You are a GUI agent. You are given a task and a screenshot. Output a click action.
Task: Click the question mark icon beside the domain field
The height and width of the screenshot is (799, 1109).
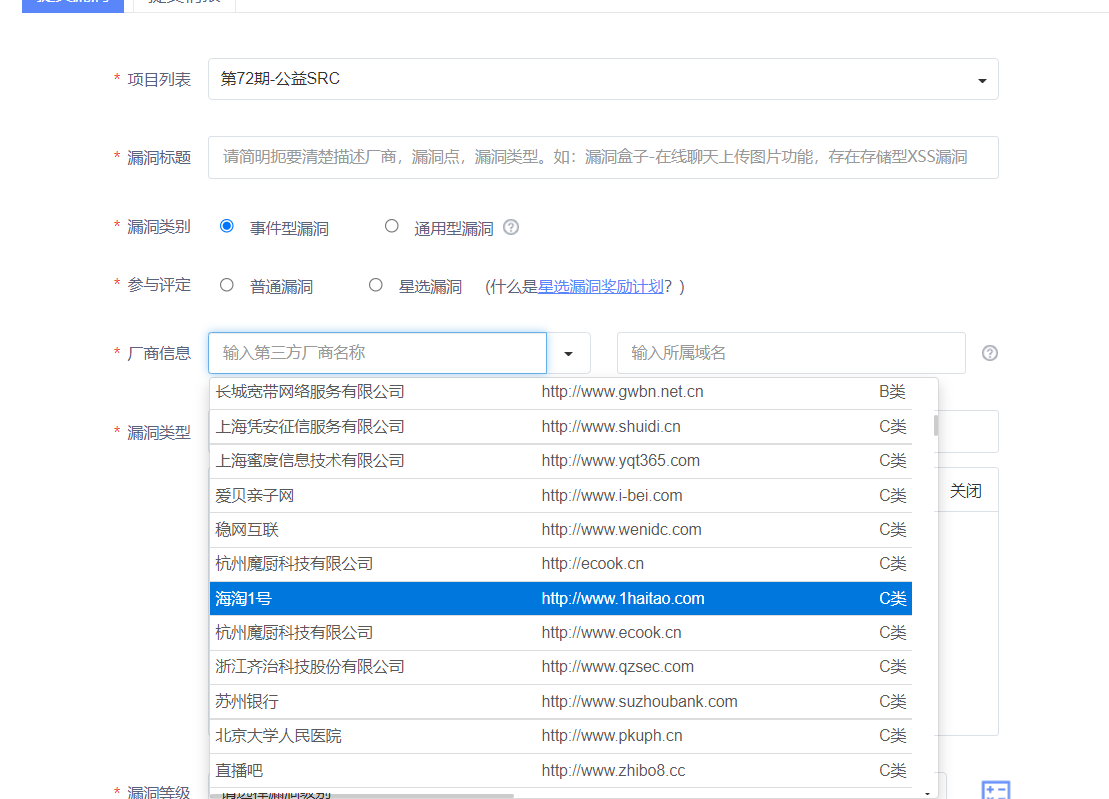pyautogui.click(x=989, y=353)
